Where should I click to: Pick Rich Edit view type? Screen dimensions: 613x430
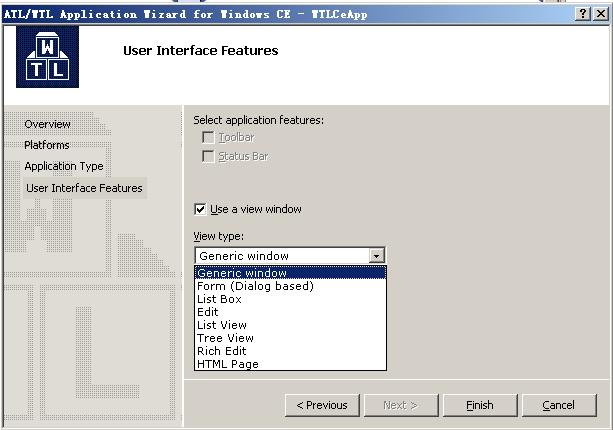290,351
